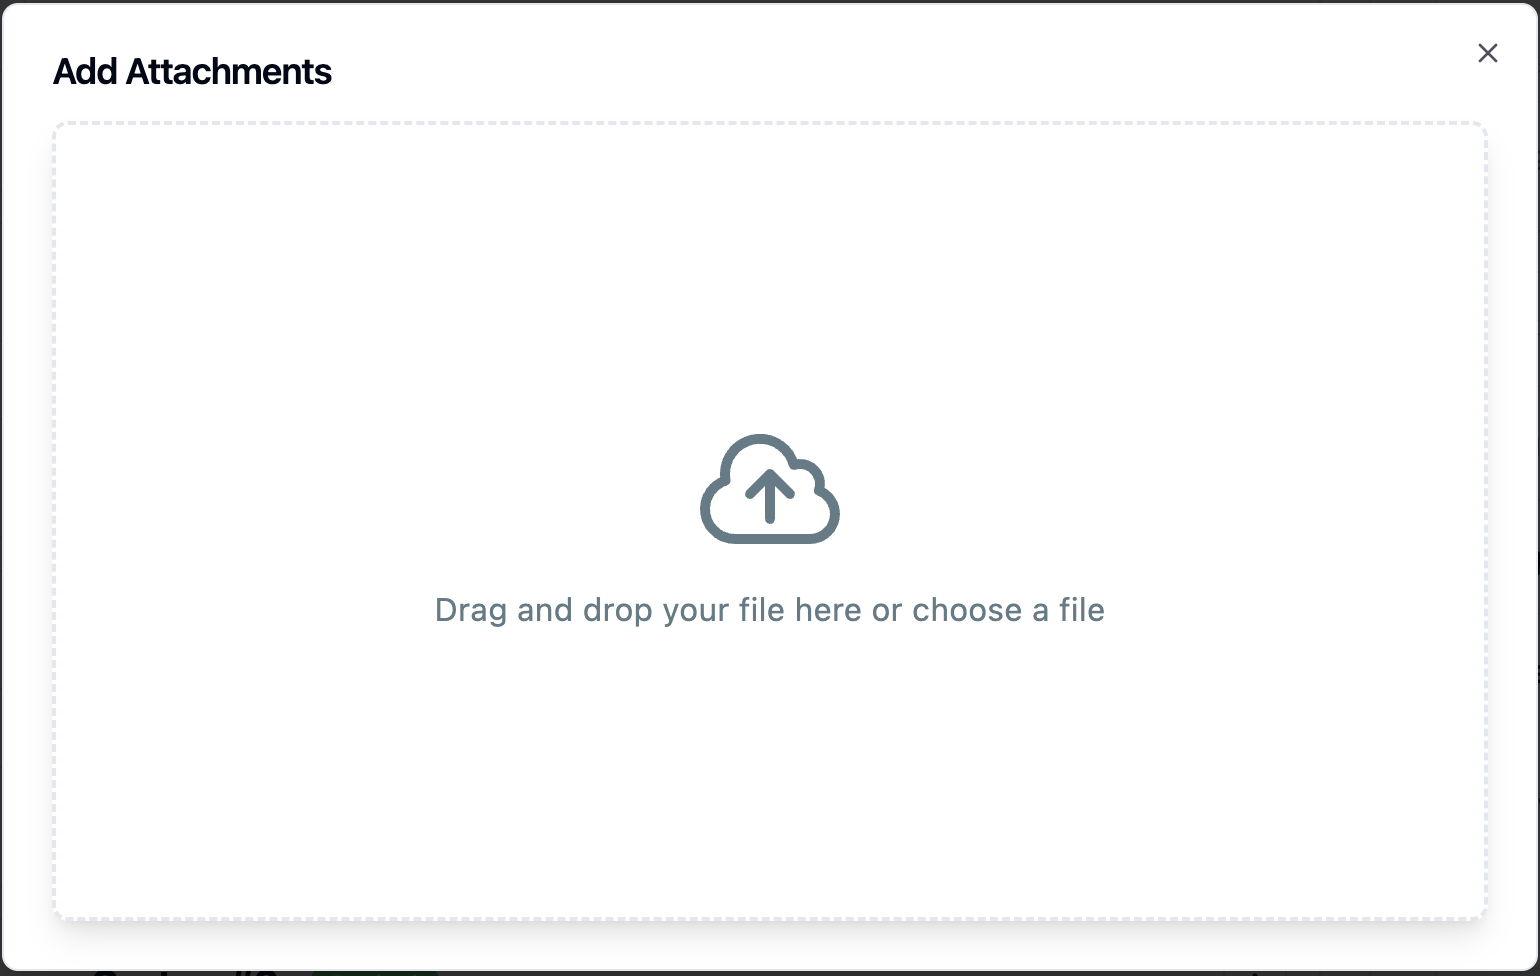Close the Add Attachments dialog
The image size is (1540, 976).
[x=1488, y=53]
